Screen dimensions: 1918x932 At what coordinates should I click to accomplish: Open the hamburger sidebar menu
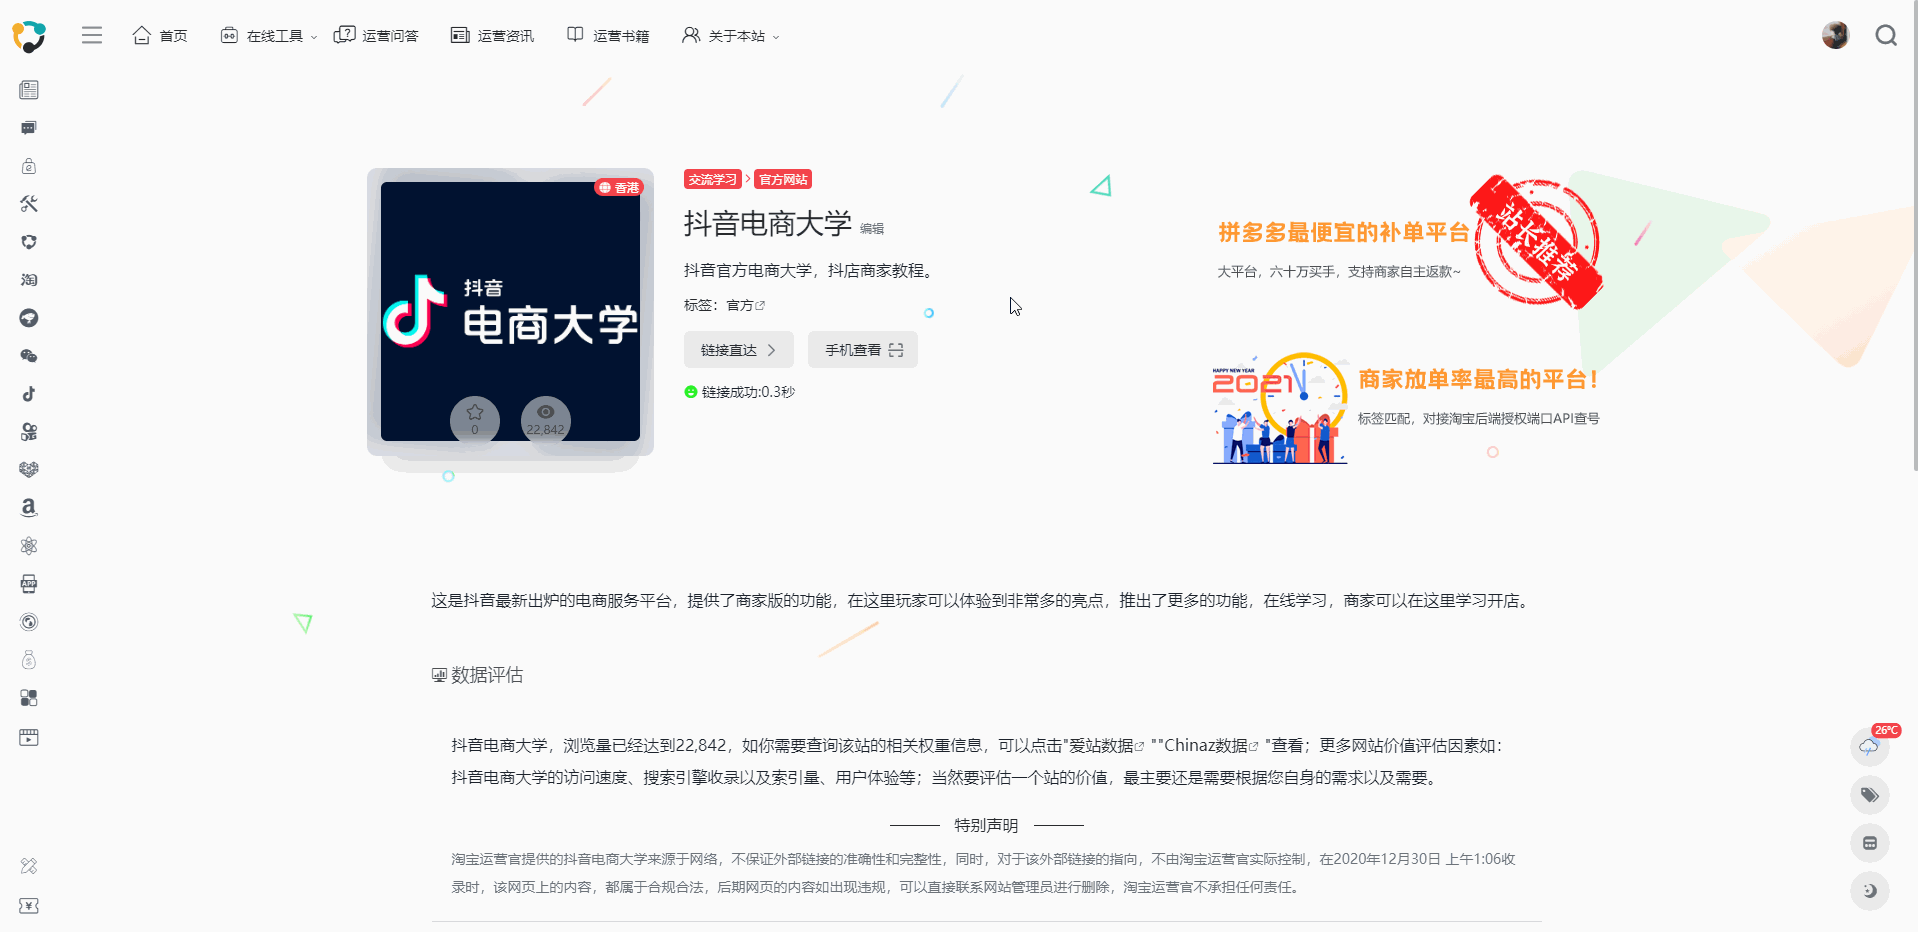[92, 36]
